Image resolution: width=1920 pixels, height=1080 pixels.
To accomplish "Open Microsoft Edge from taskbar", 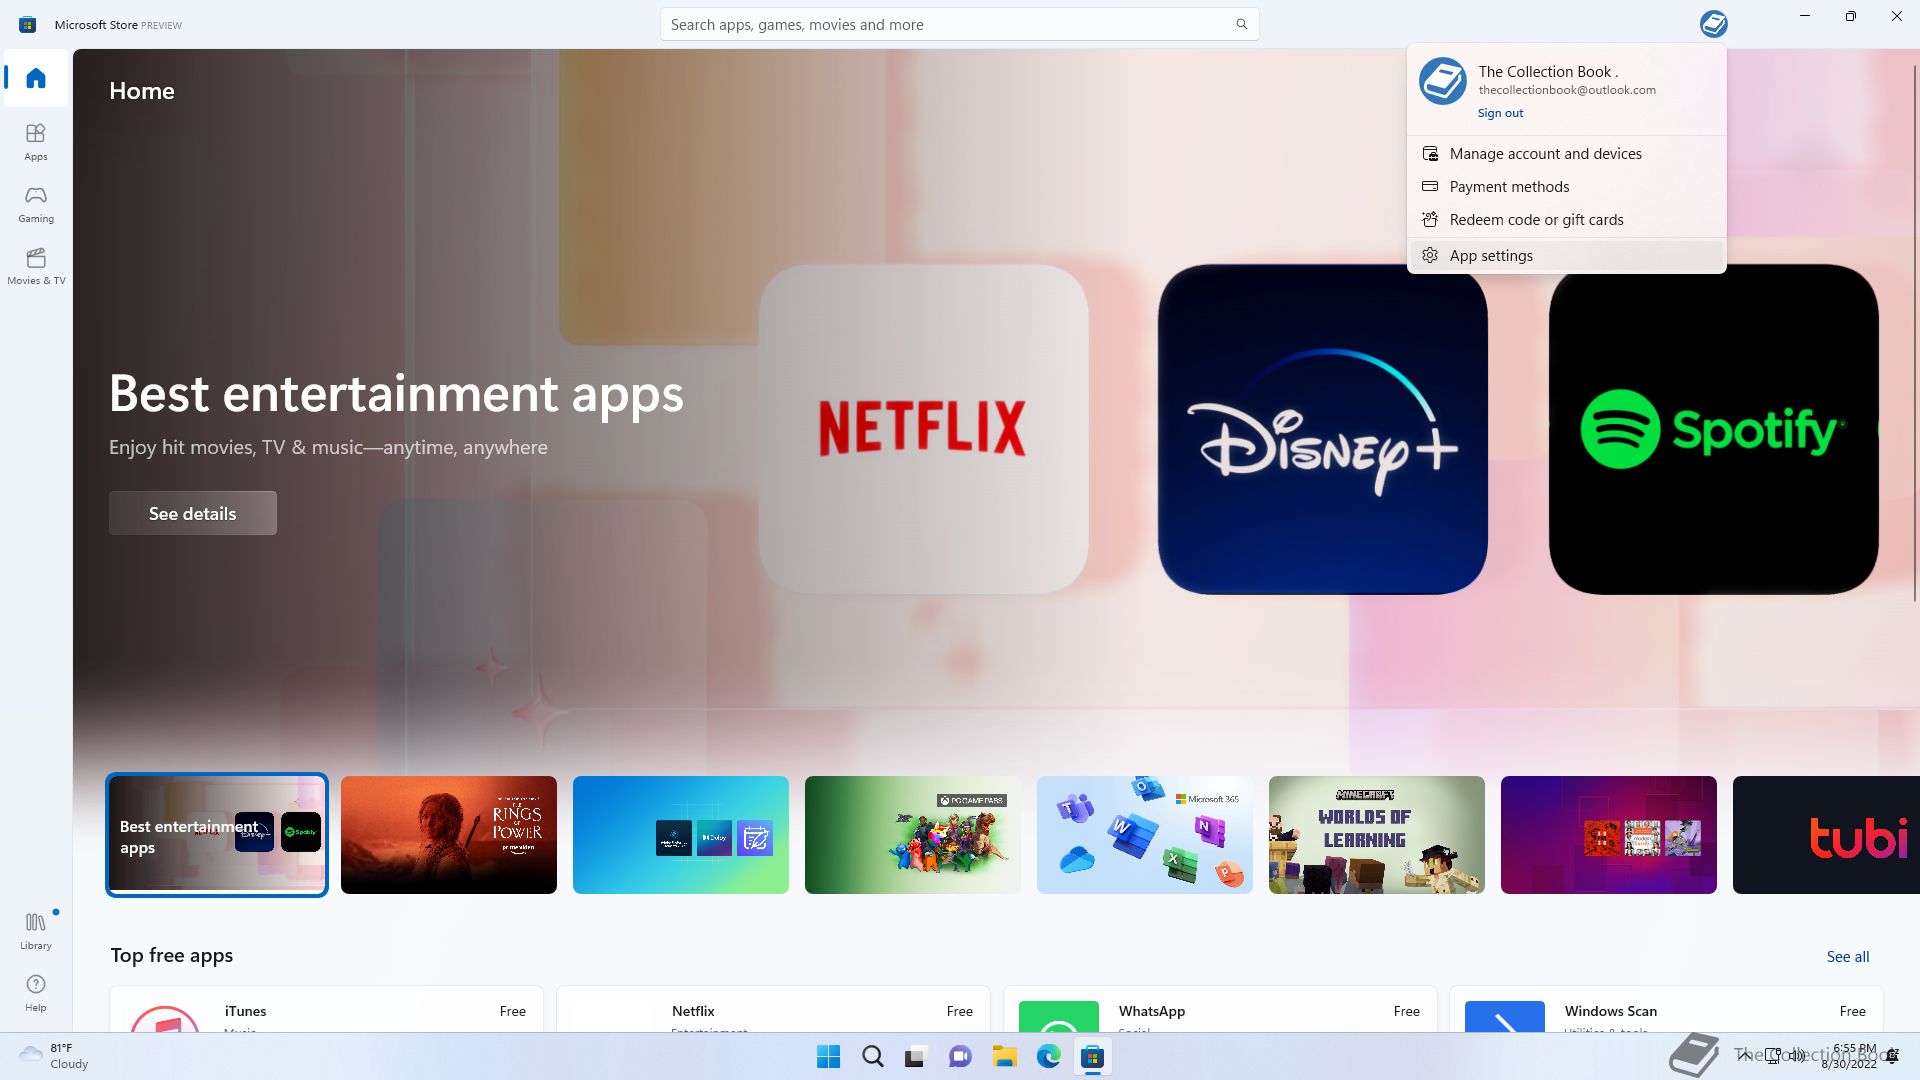I will (1048, 1057).
